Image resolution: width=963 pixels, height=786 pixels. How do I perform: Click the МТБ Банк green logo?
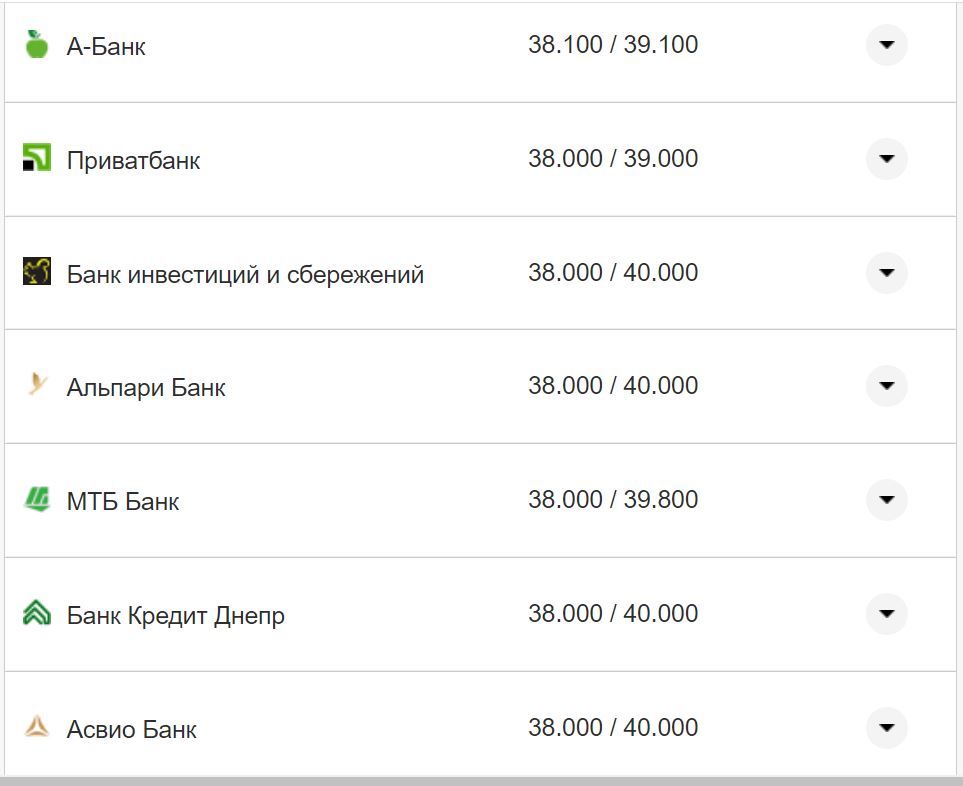pyautogui.click(x=37, y=499)
